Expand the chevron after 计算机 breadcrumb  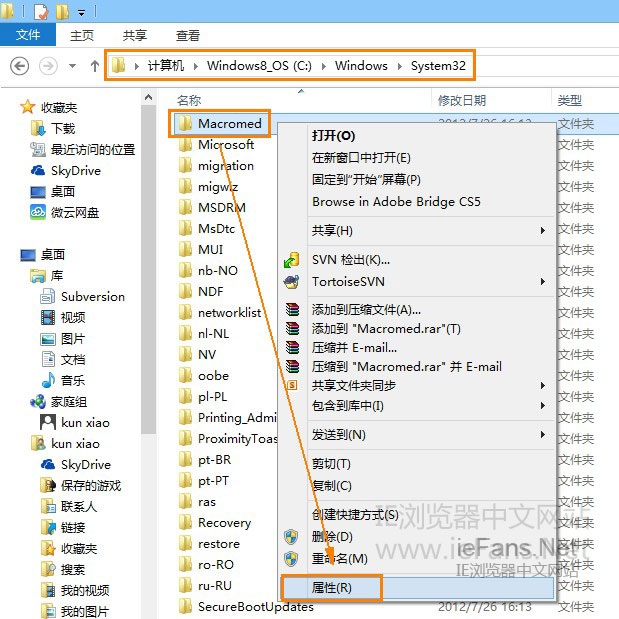[x=196, y=66]
